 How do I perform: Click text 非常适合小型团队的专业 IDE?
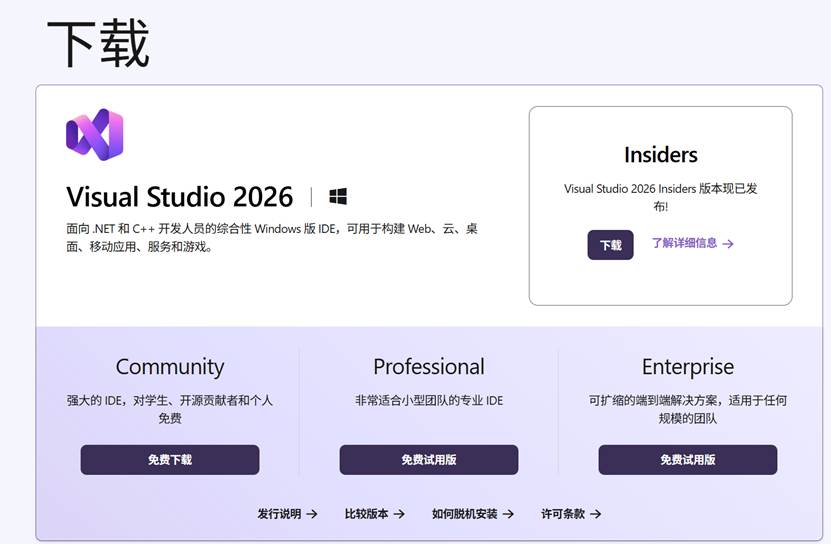coord(429,400)
